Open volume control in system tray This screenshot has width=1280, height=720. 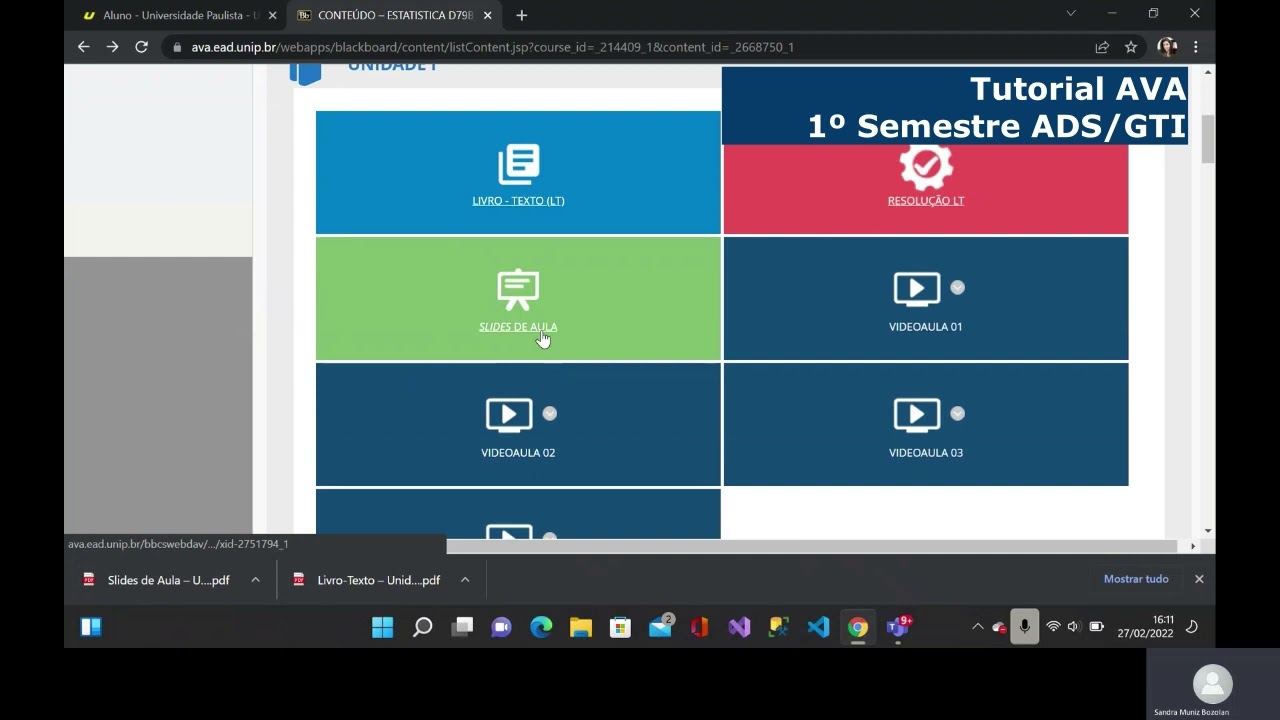click(1073, 627)
